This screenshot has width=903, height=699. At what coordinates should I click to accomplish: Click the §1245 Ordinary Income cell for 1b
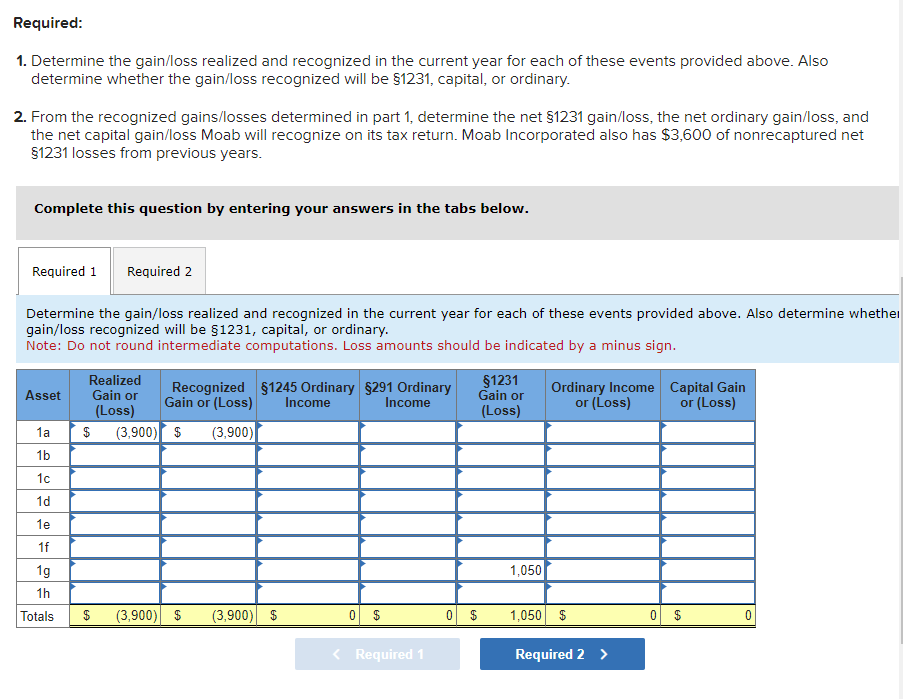coord(308,455)
